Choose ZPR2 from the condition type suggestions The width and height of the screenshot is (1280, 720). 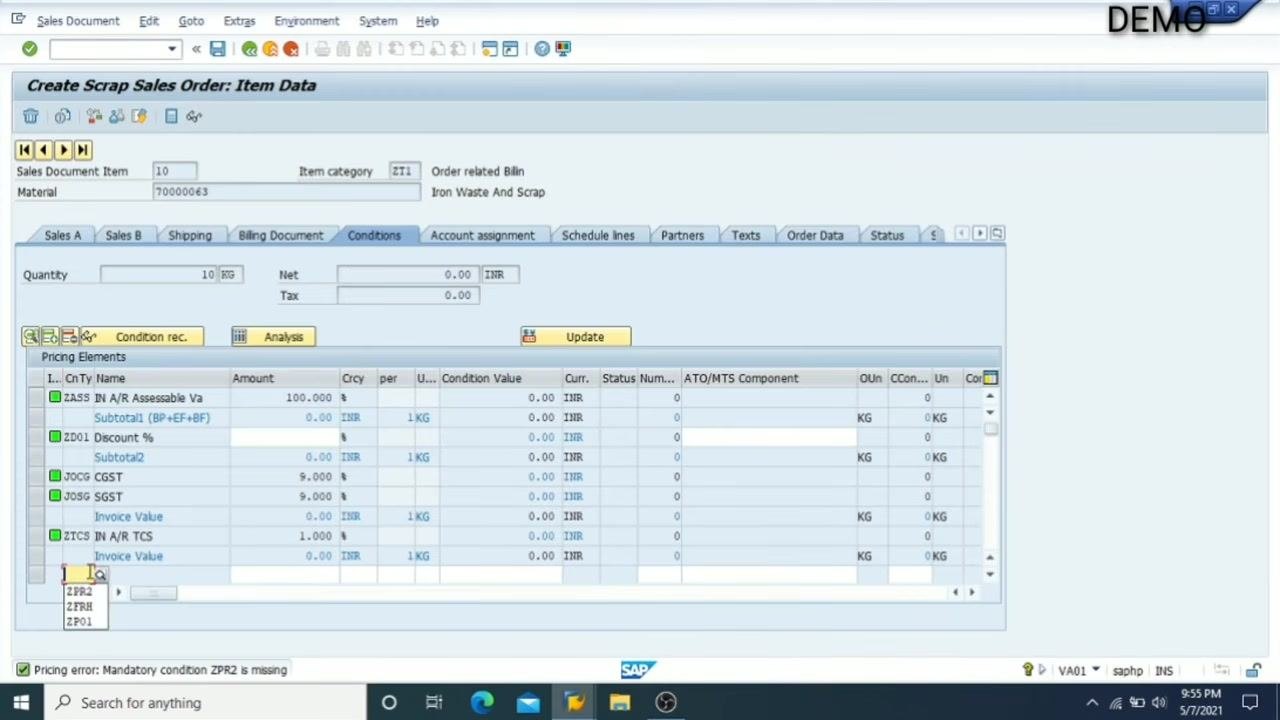[x=79, y=592]
